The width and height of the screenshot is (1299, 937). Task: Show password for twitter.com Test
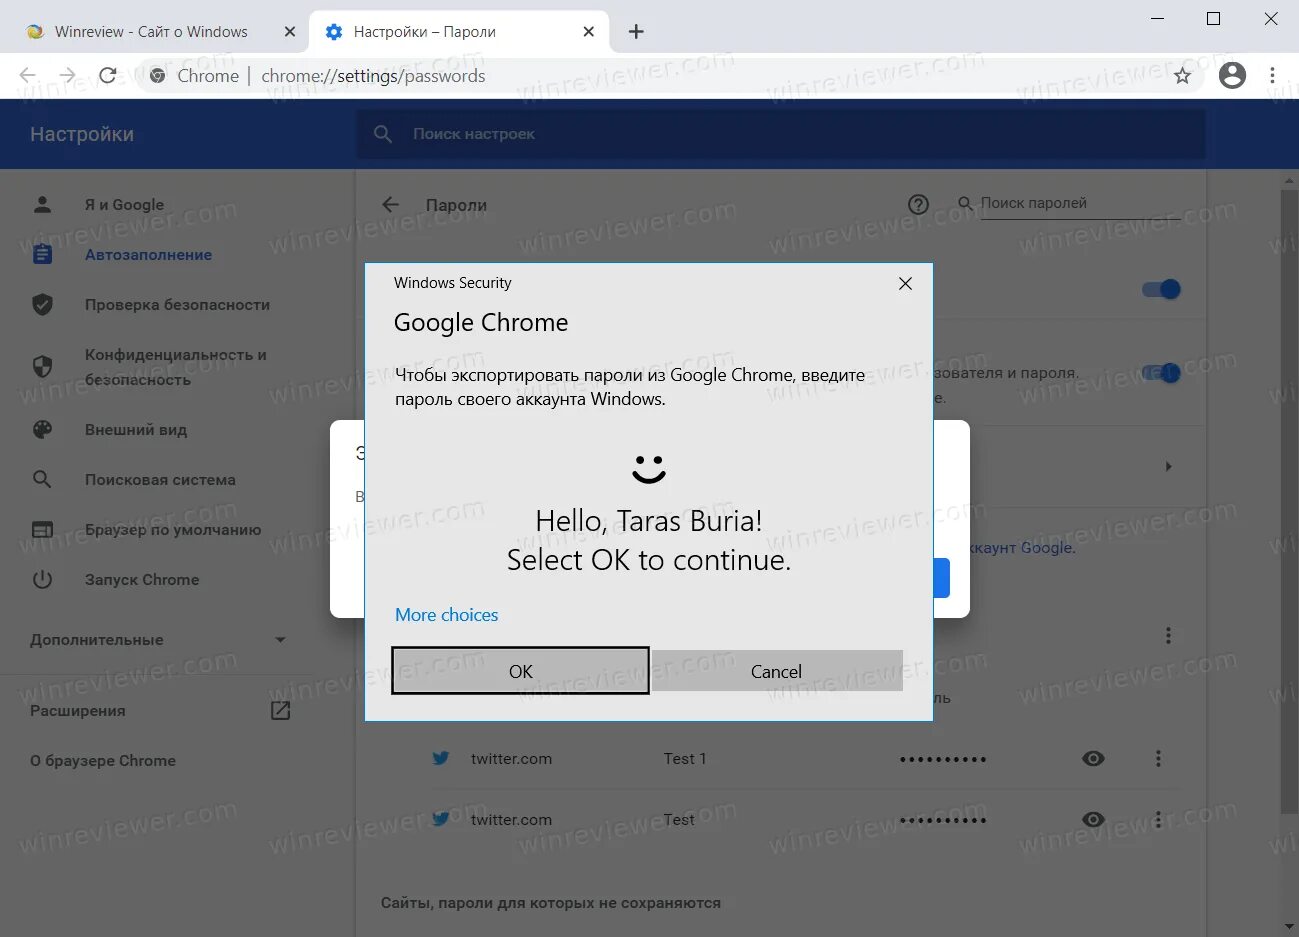point(1094,820)
